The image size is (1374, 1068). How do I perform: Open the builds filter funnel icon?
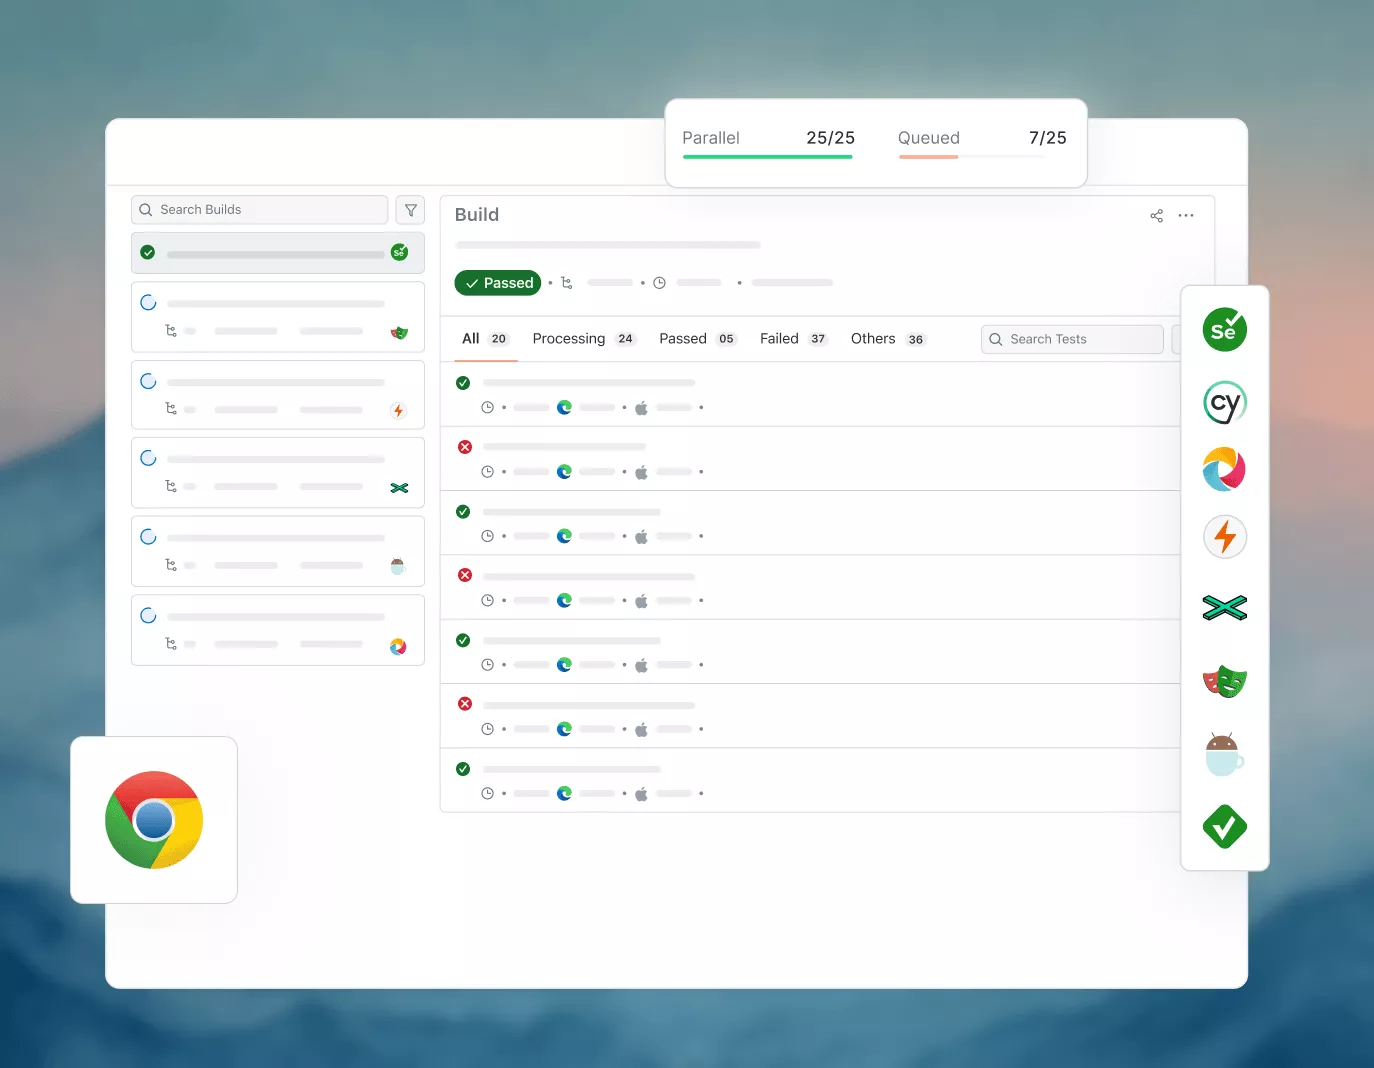[x=411, y=210]
